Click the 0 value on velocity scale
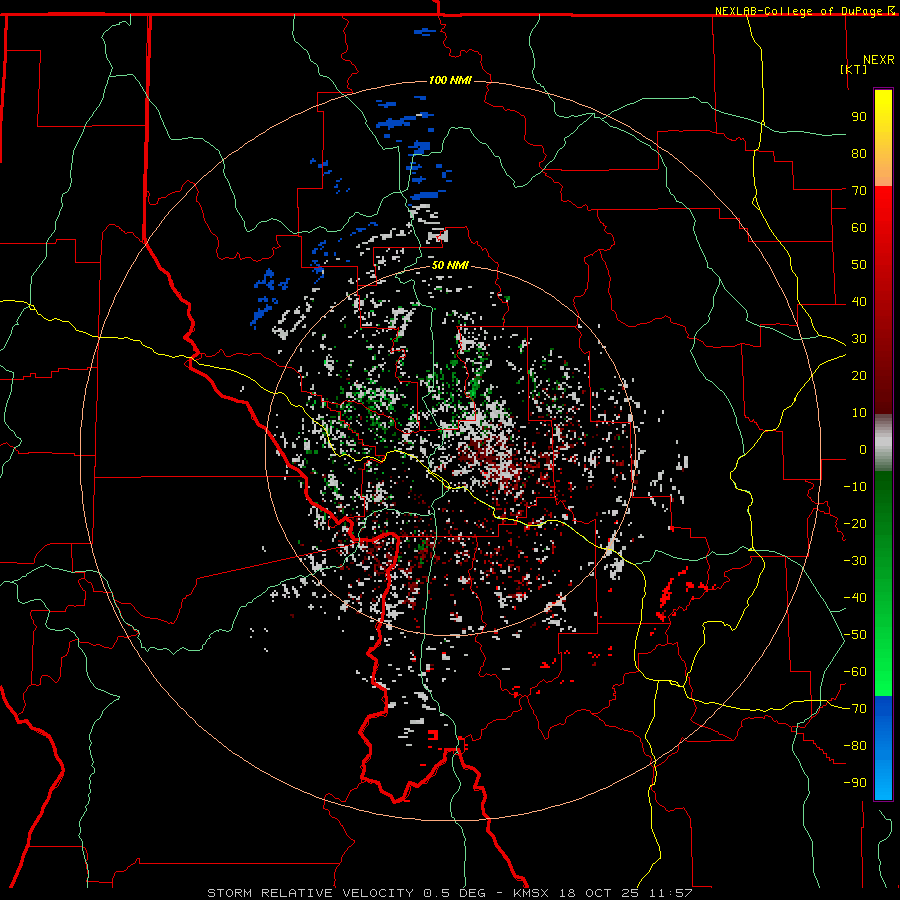900x900 pixels. [x=863, y=449]
